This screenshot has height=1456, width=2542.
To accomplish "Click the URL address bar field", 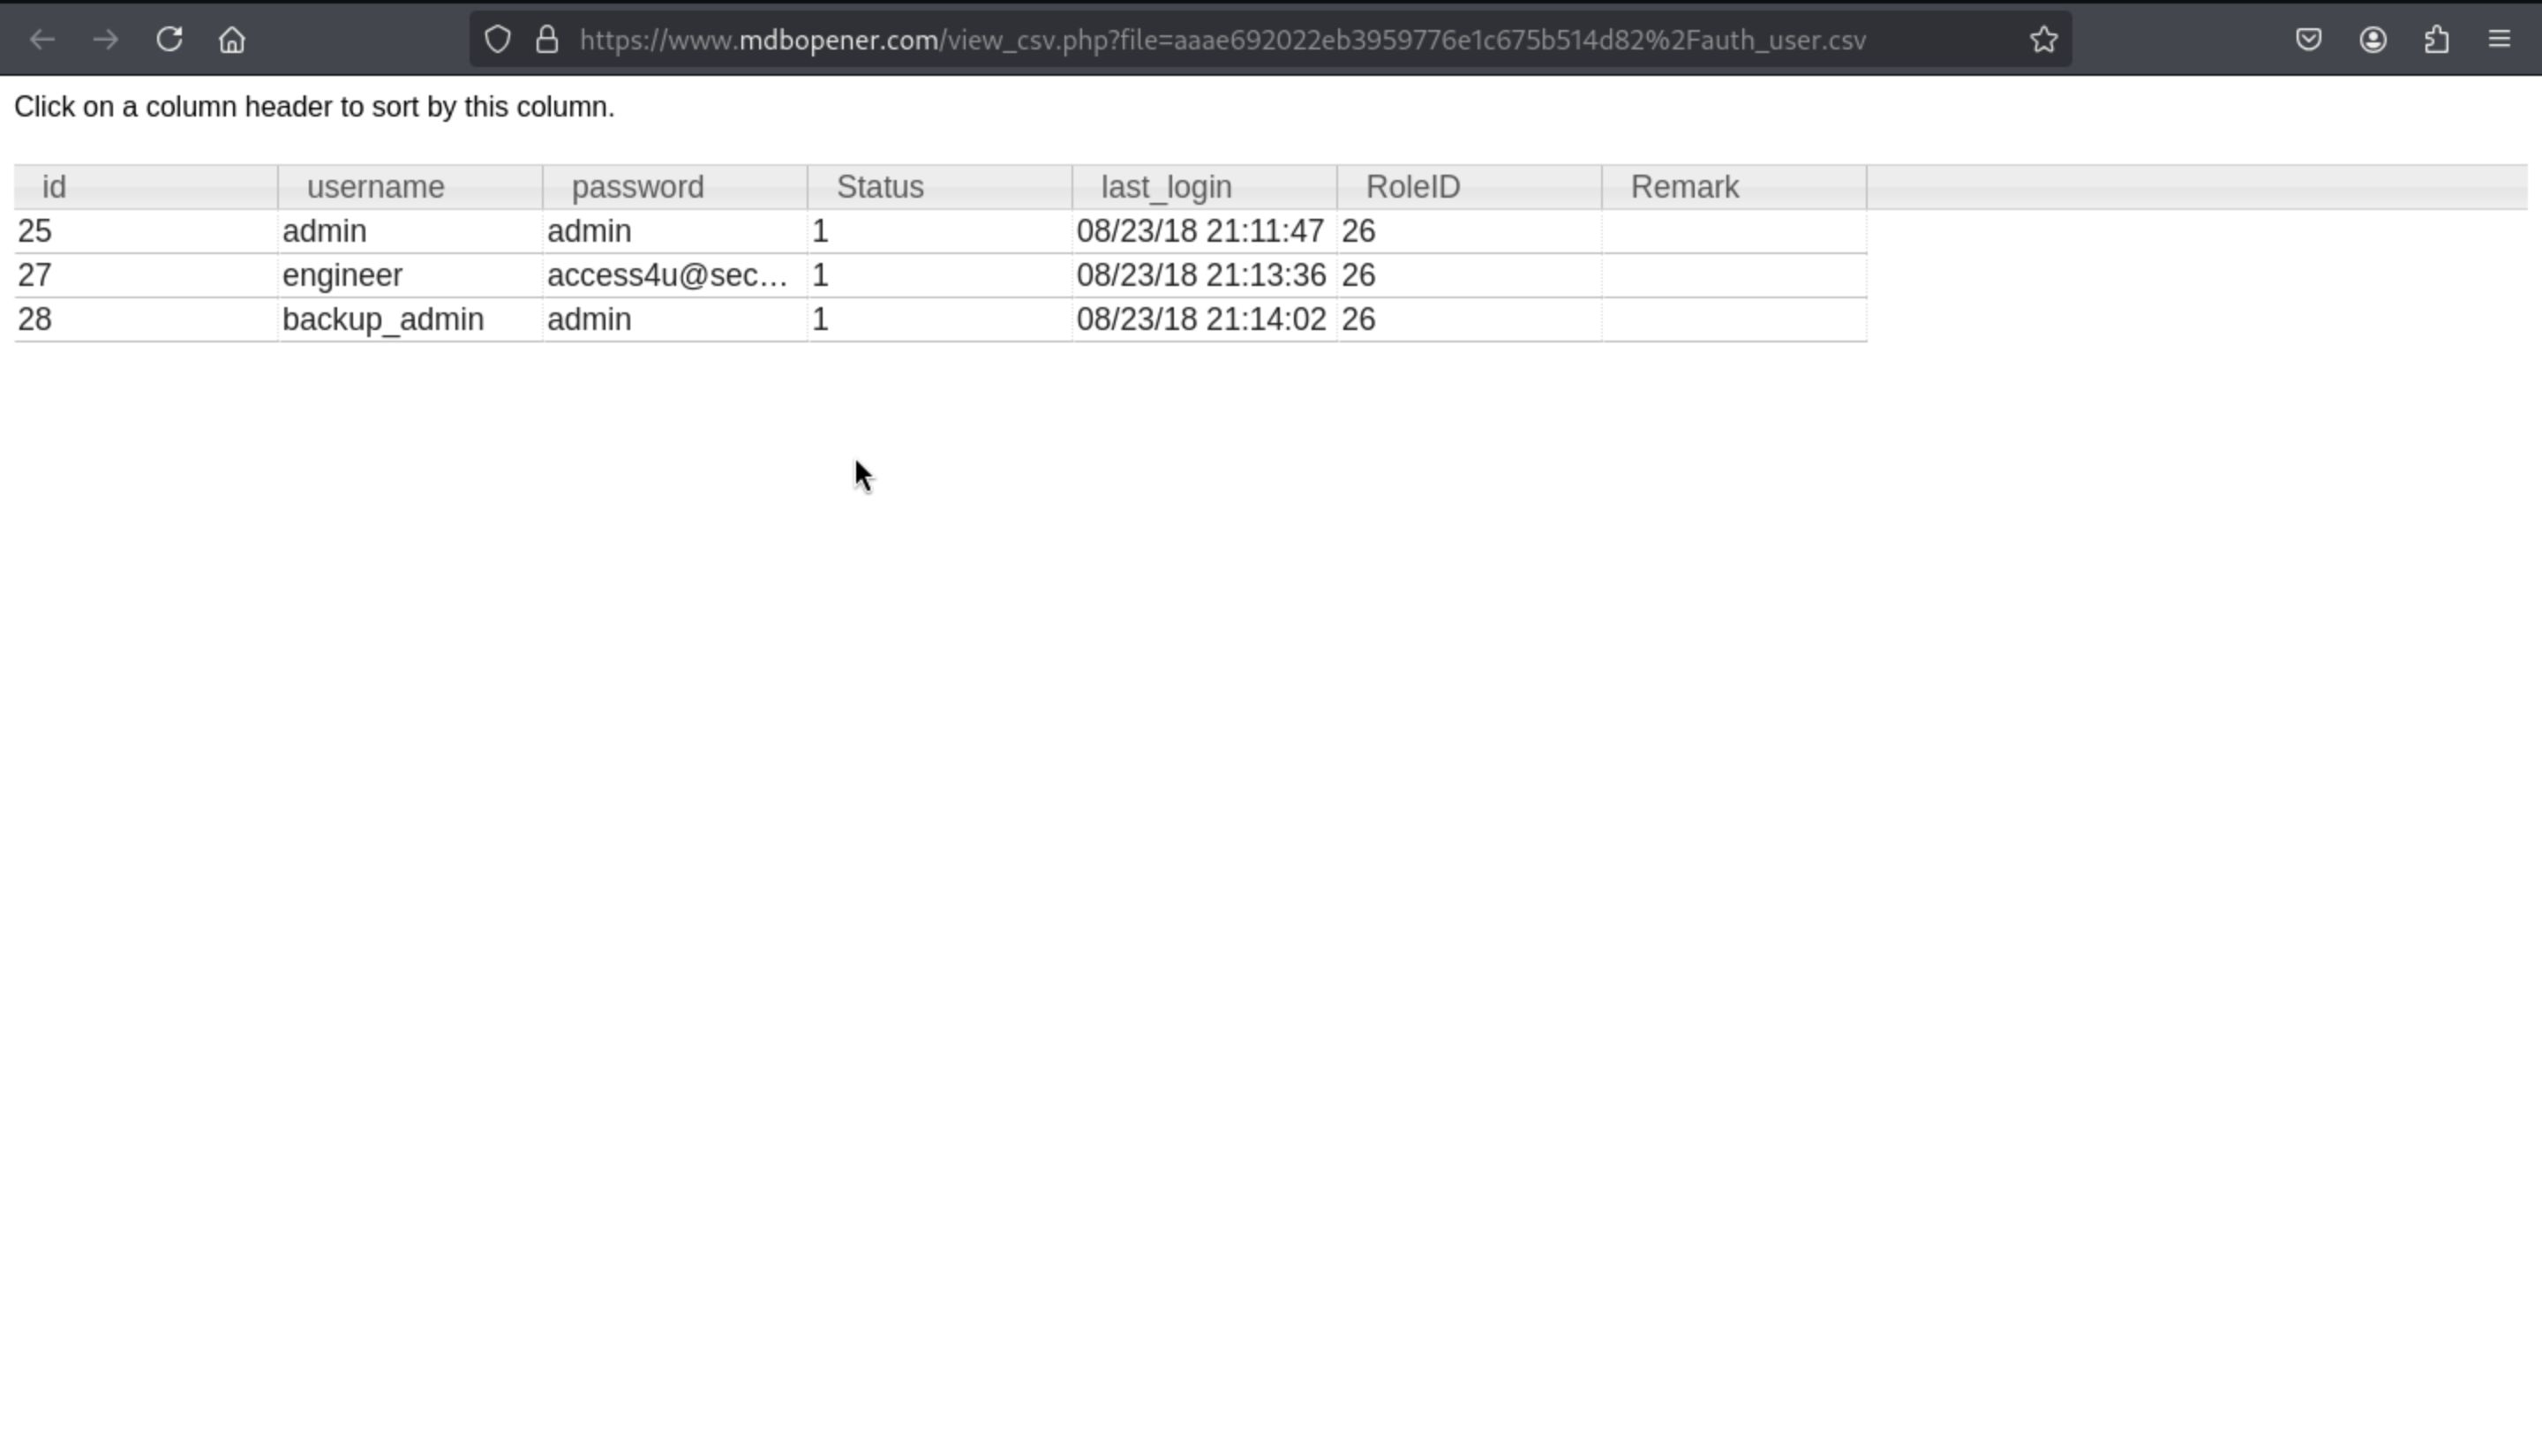I will [1222, 40].
